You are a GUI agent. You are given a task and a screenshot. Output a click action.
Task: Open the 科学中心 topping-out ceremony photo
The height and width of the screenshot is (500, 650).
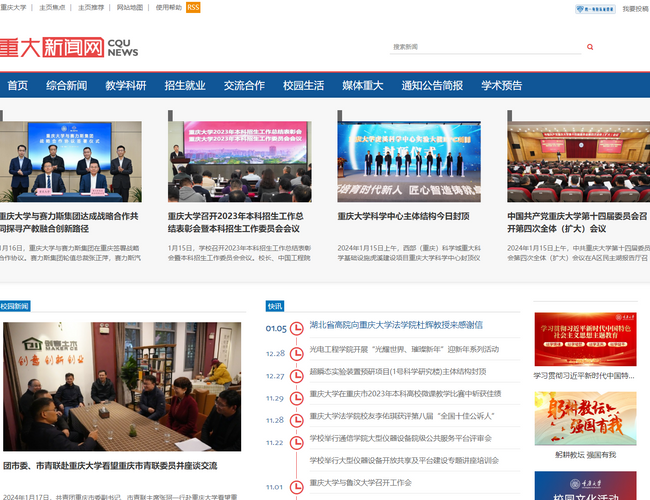tap(409, 162)
